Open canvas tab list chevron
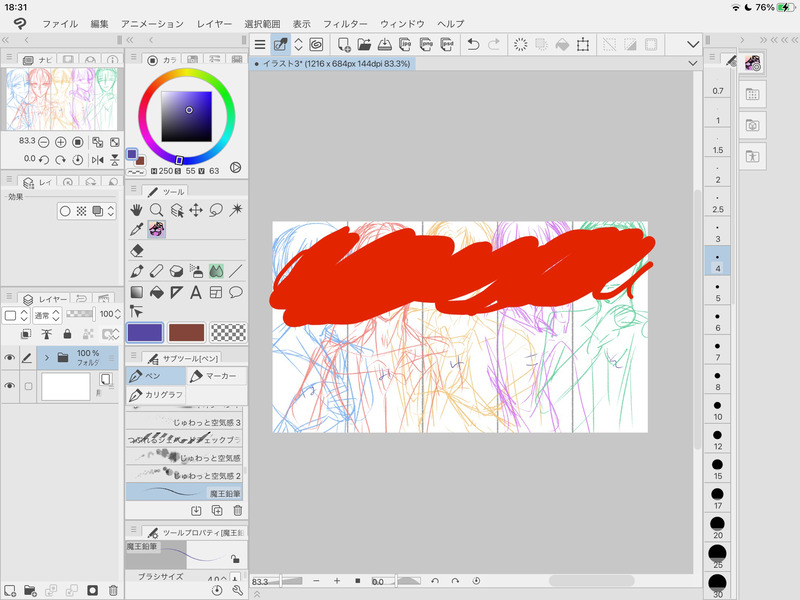The image size is (800, 600). (x=692, y=63)
